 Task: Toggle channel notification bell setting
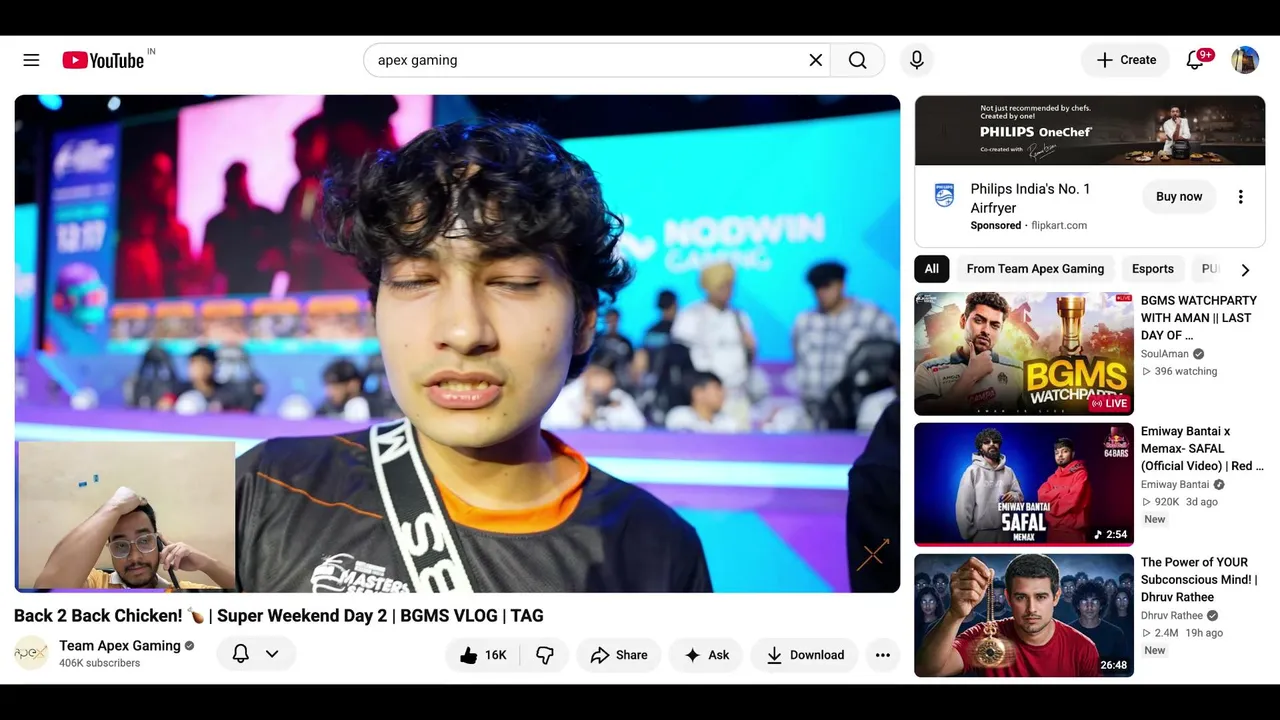240,654
